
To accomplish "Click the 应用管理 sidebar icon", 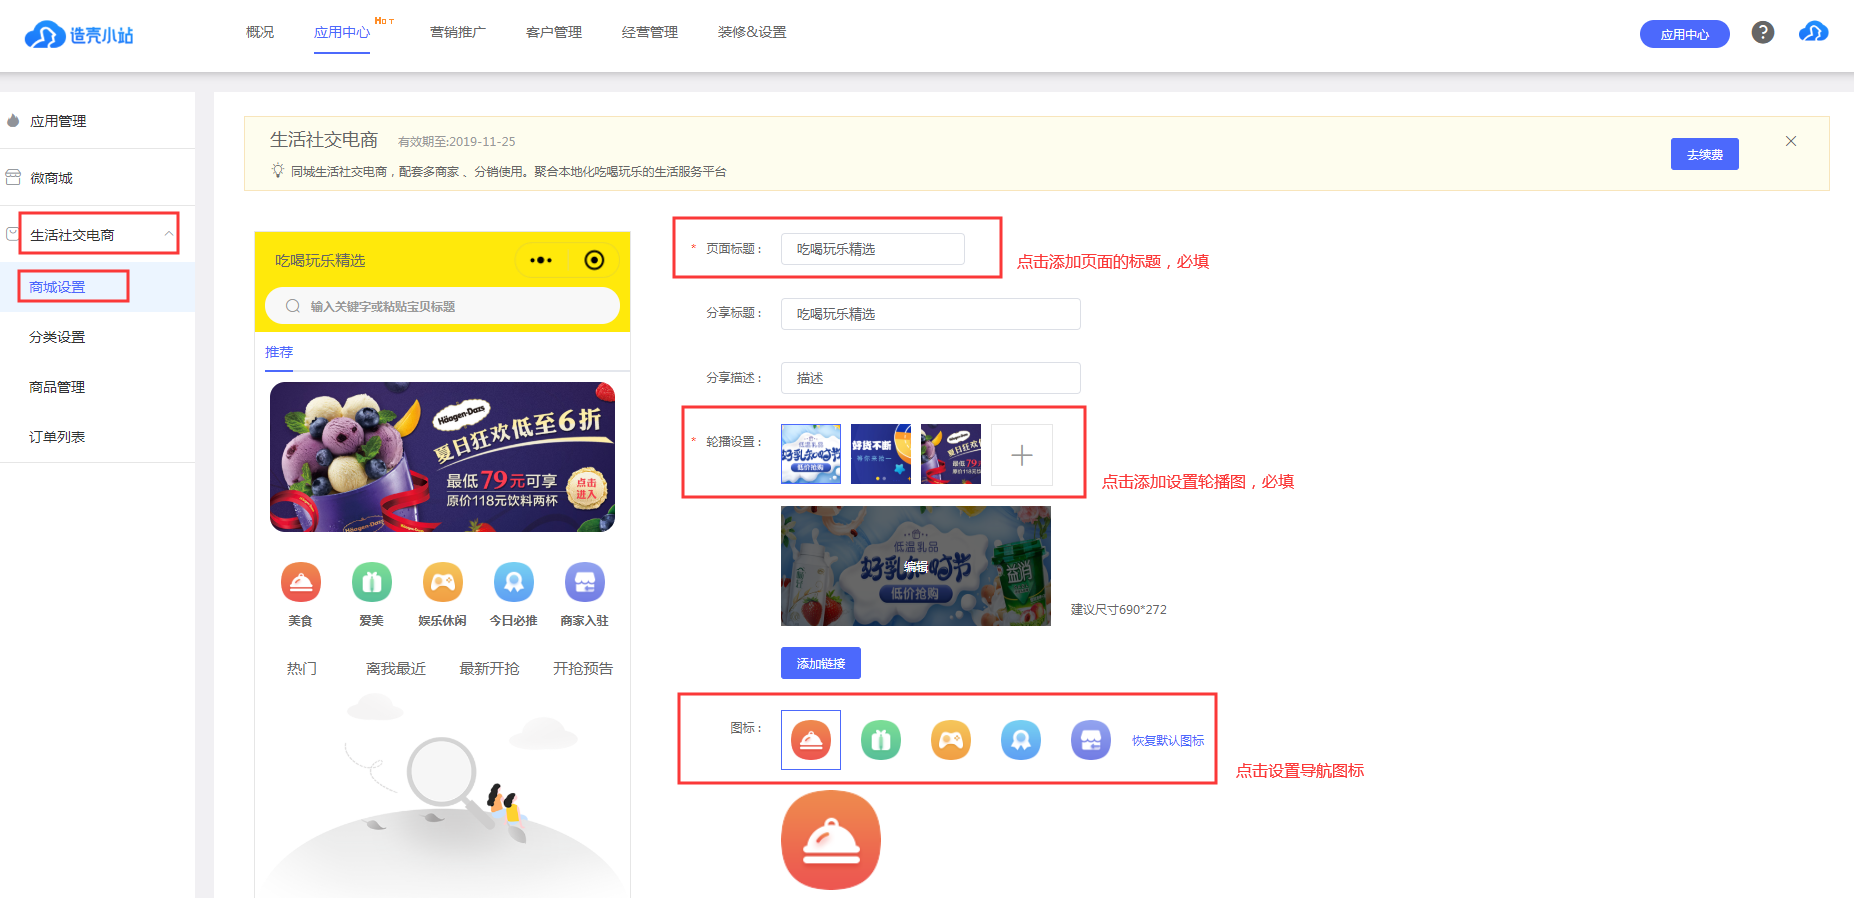I will pyautogui.click(x=13, y=121).
